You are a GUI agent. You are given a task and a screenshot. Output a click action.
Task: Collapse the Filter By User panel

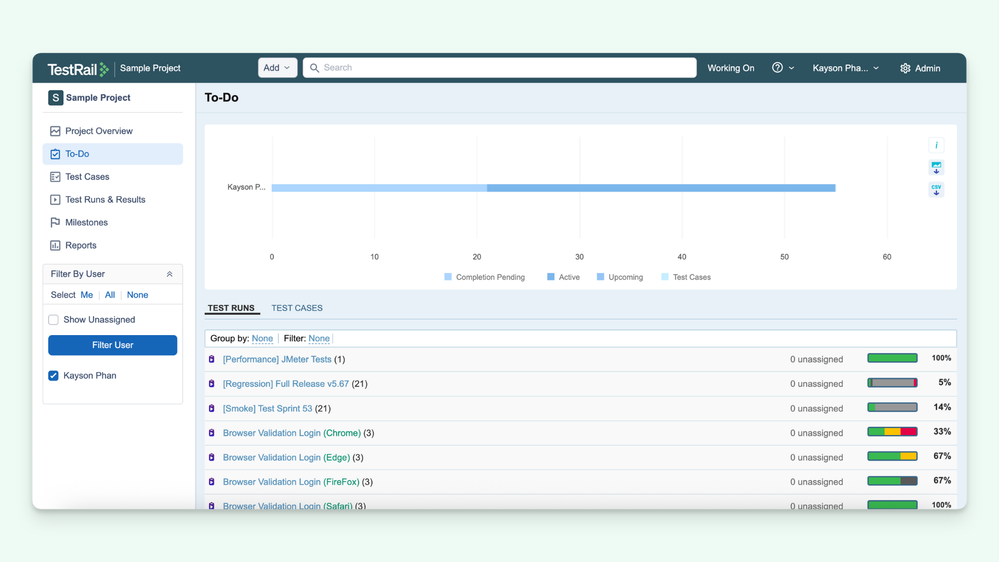(x=169, y=274)
